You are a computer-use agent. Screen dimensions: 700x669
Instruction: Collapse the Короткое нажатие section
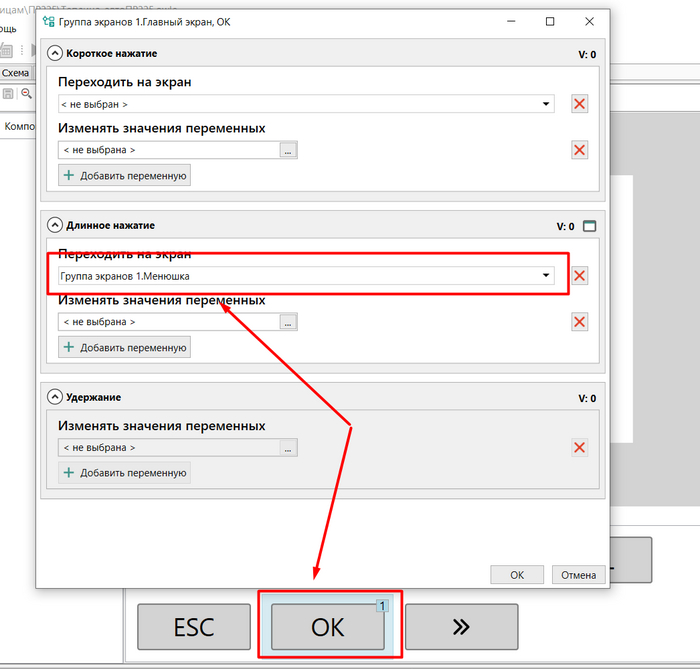[54, 54]
